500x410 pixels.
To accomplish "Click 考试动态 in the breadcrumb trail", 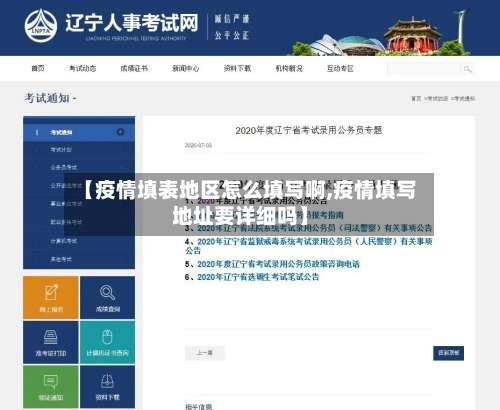I will coord(437,98).
